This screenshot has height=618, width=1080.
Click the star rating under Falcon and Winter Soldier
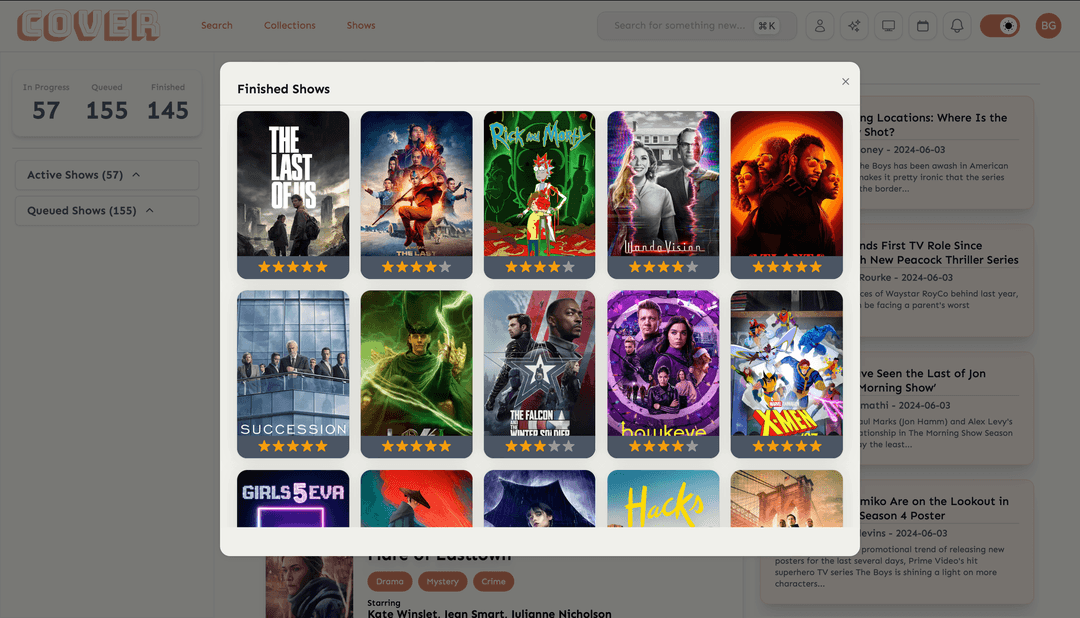539,446
